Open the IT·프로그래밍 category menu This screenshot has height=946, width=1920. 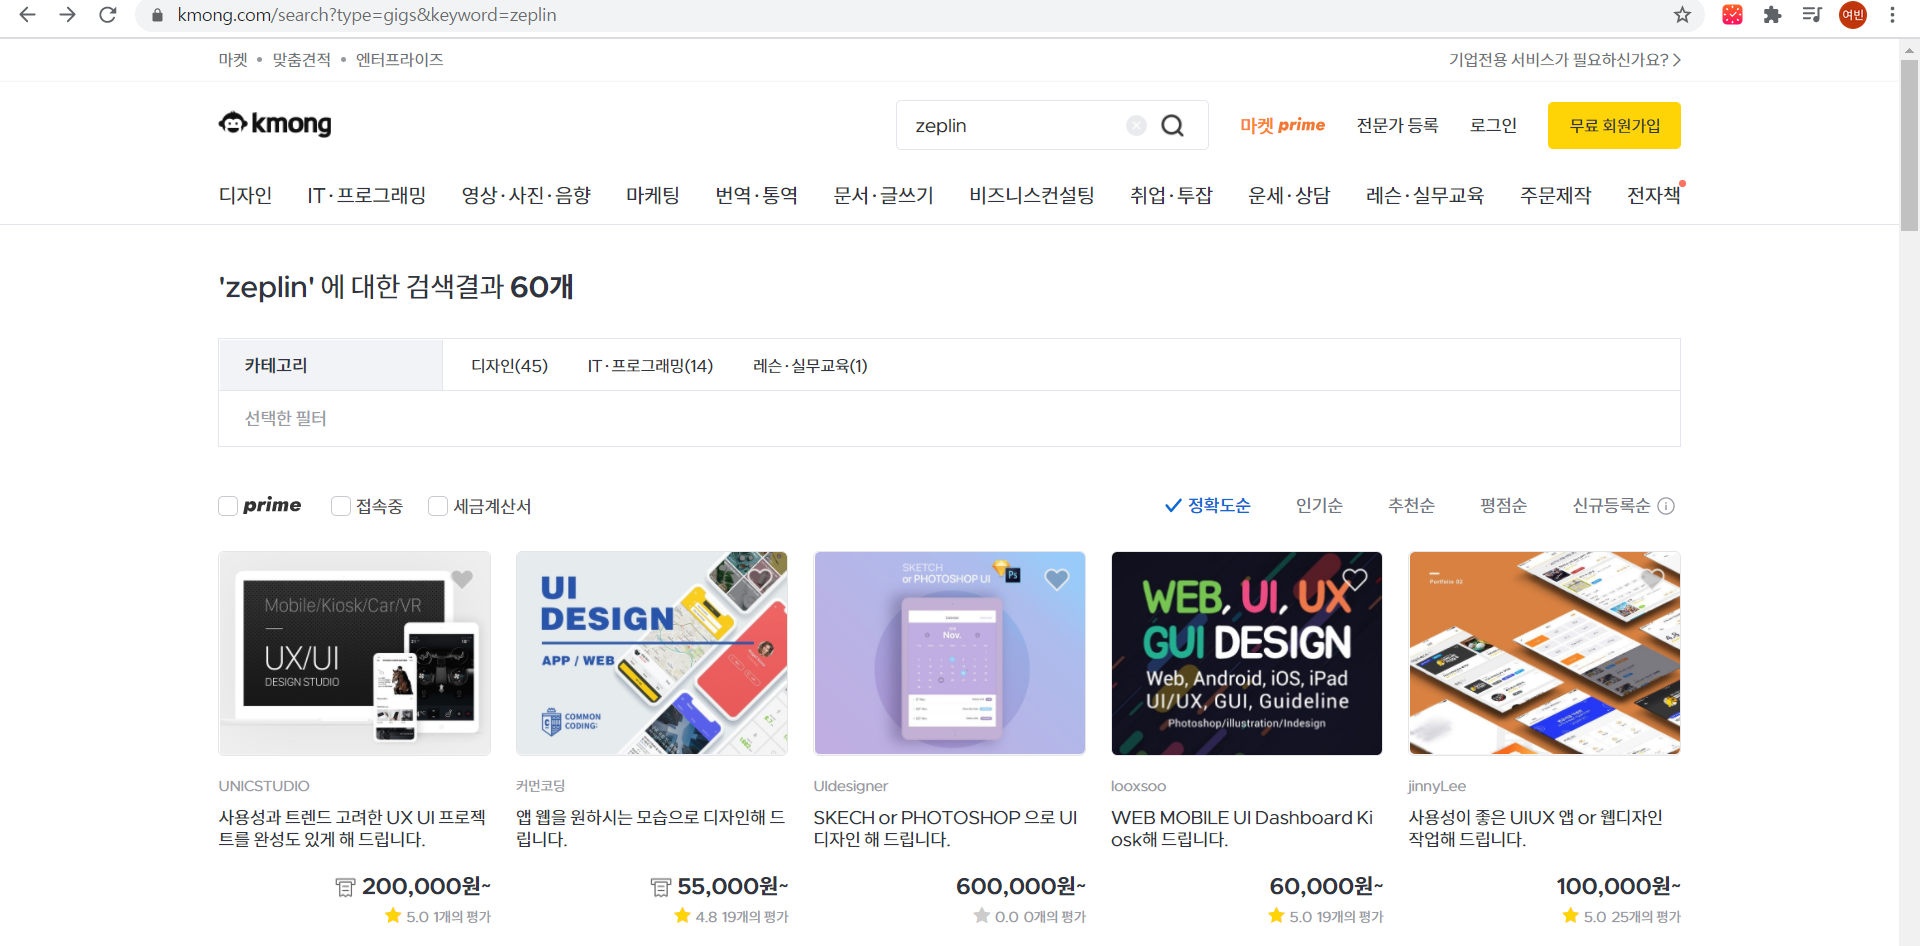click(366, 195)
